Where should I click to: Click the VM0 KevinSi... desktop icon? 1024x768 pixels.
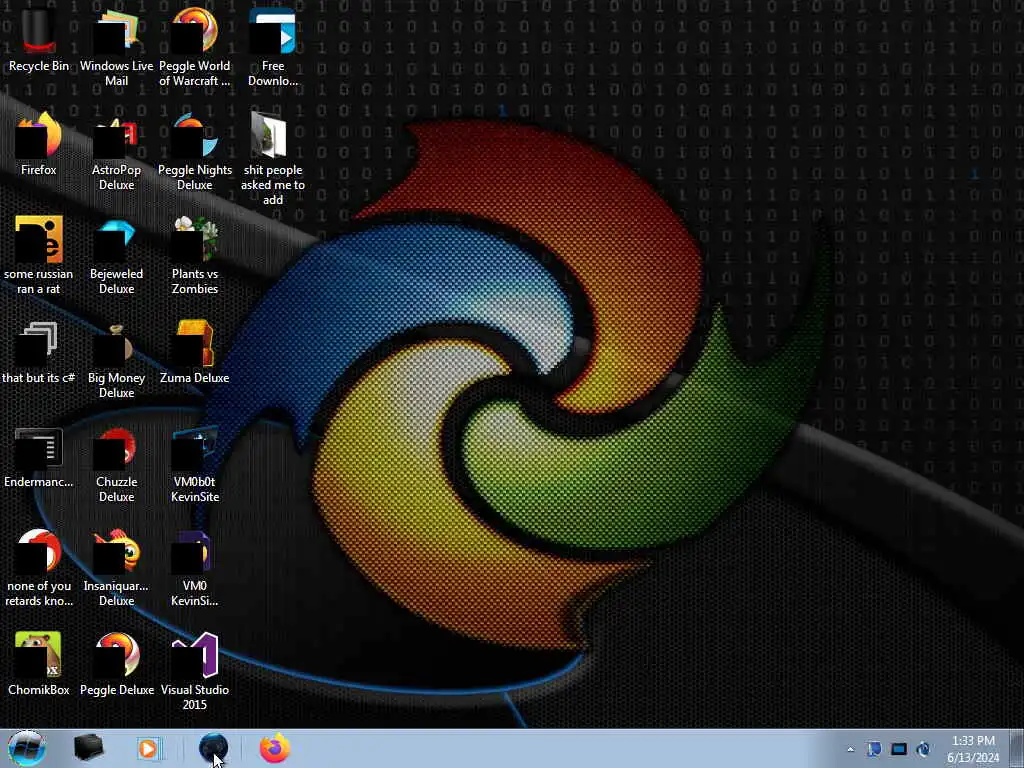[195, 568]
